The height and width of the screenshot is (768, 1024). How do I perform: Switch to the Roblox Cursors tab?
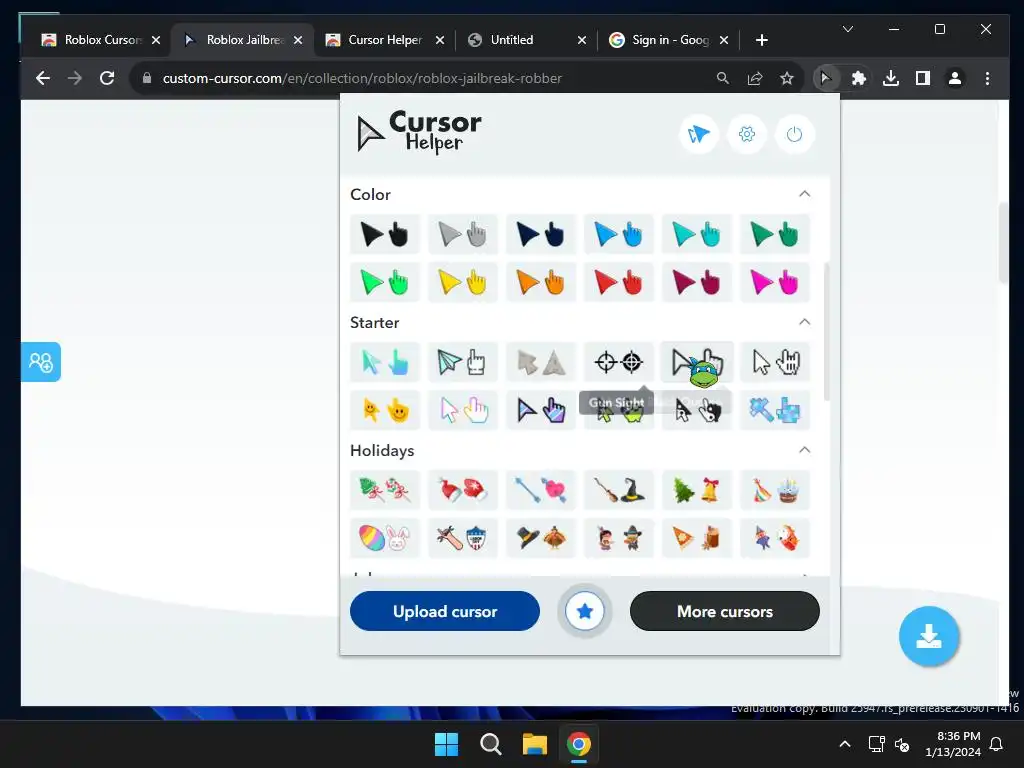(99, 40)
